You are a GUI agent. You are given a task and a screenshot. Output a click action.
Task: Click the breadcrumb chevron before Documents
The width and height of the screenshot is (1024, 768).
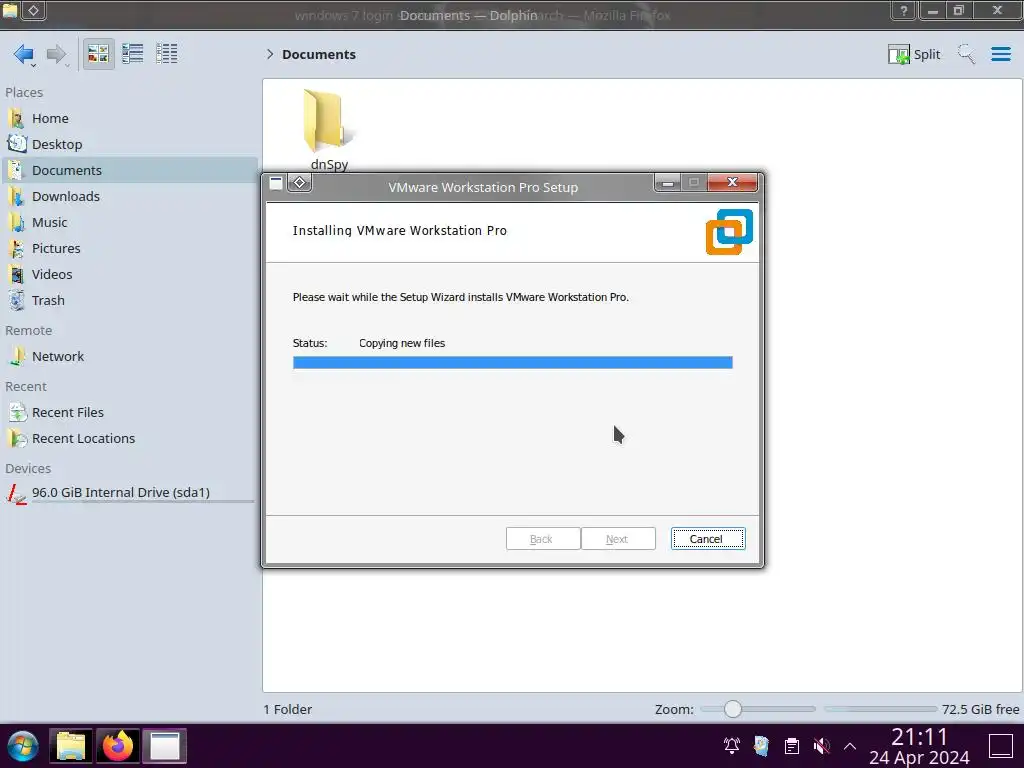[270, 54]
